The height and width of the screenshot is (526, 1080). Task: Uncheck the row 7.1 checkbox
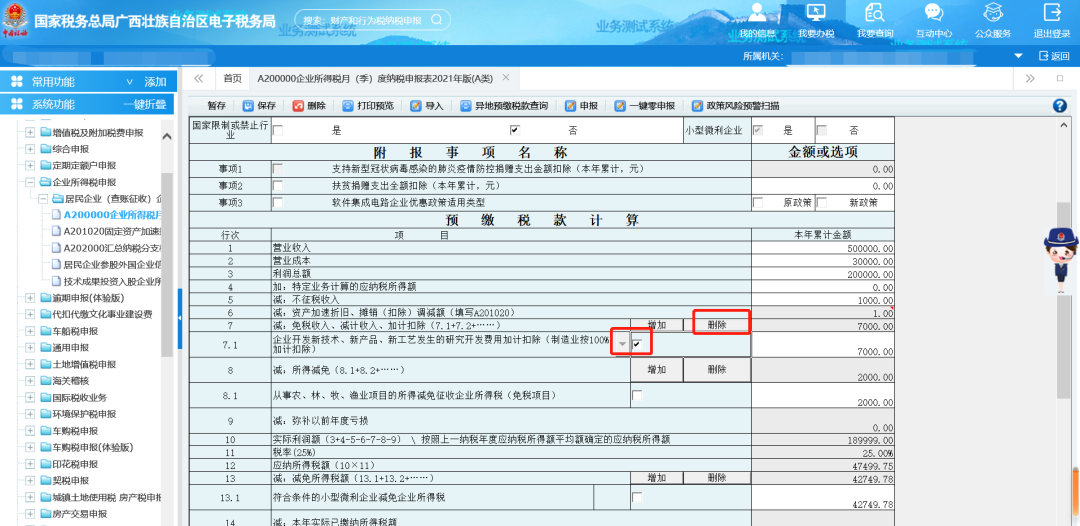[x=638, y=344]
